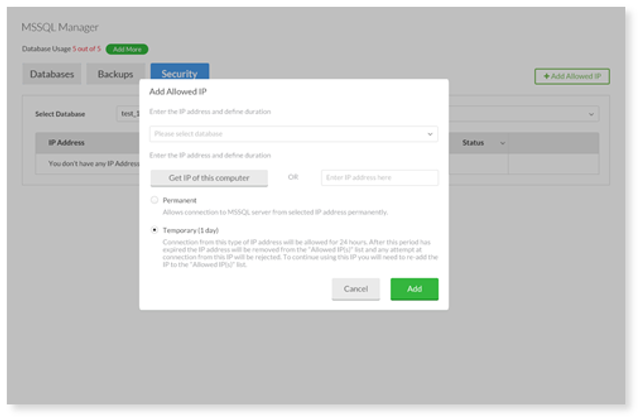
Task: Click the green Add More button
Action: (x=127, y=49)
